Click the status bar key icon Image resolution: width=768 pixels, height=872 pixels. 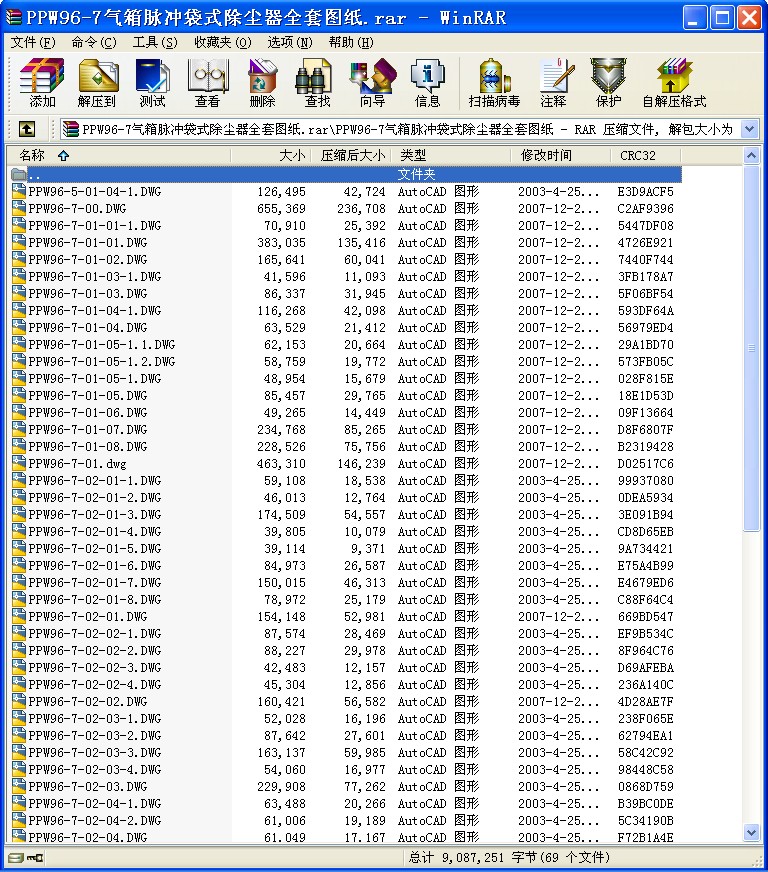click(x=35, y=858)
